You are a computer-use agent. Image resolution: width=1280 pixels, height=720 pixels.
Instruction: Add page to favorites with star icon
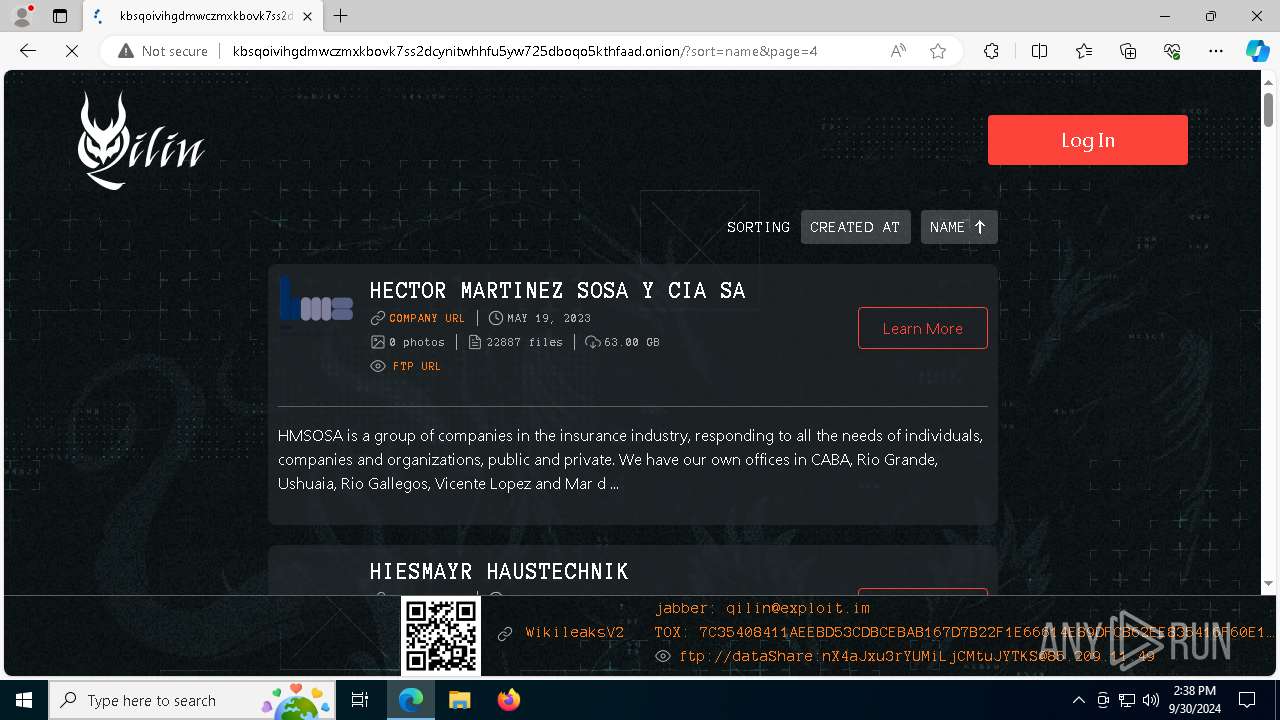pyautogui.click(x=938, y=51)
